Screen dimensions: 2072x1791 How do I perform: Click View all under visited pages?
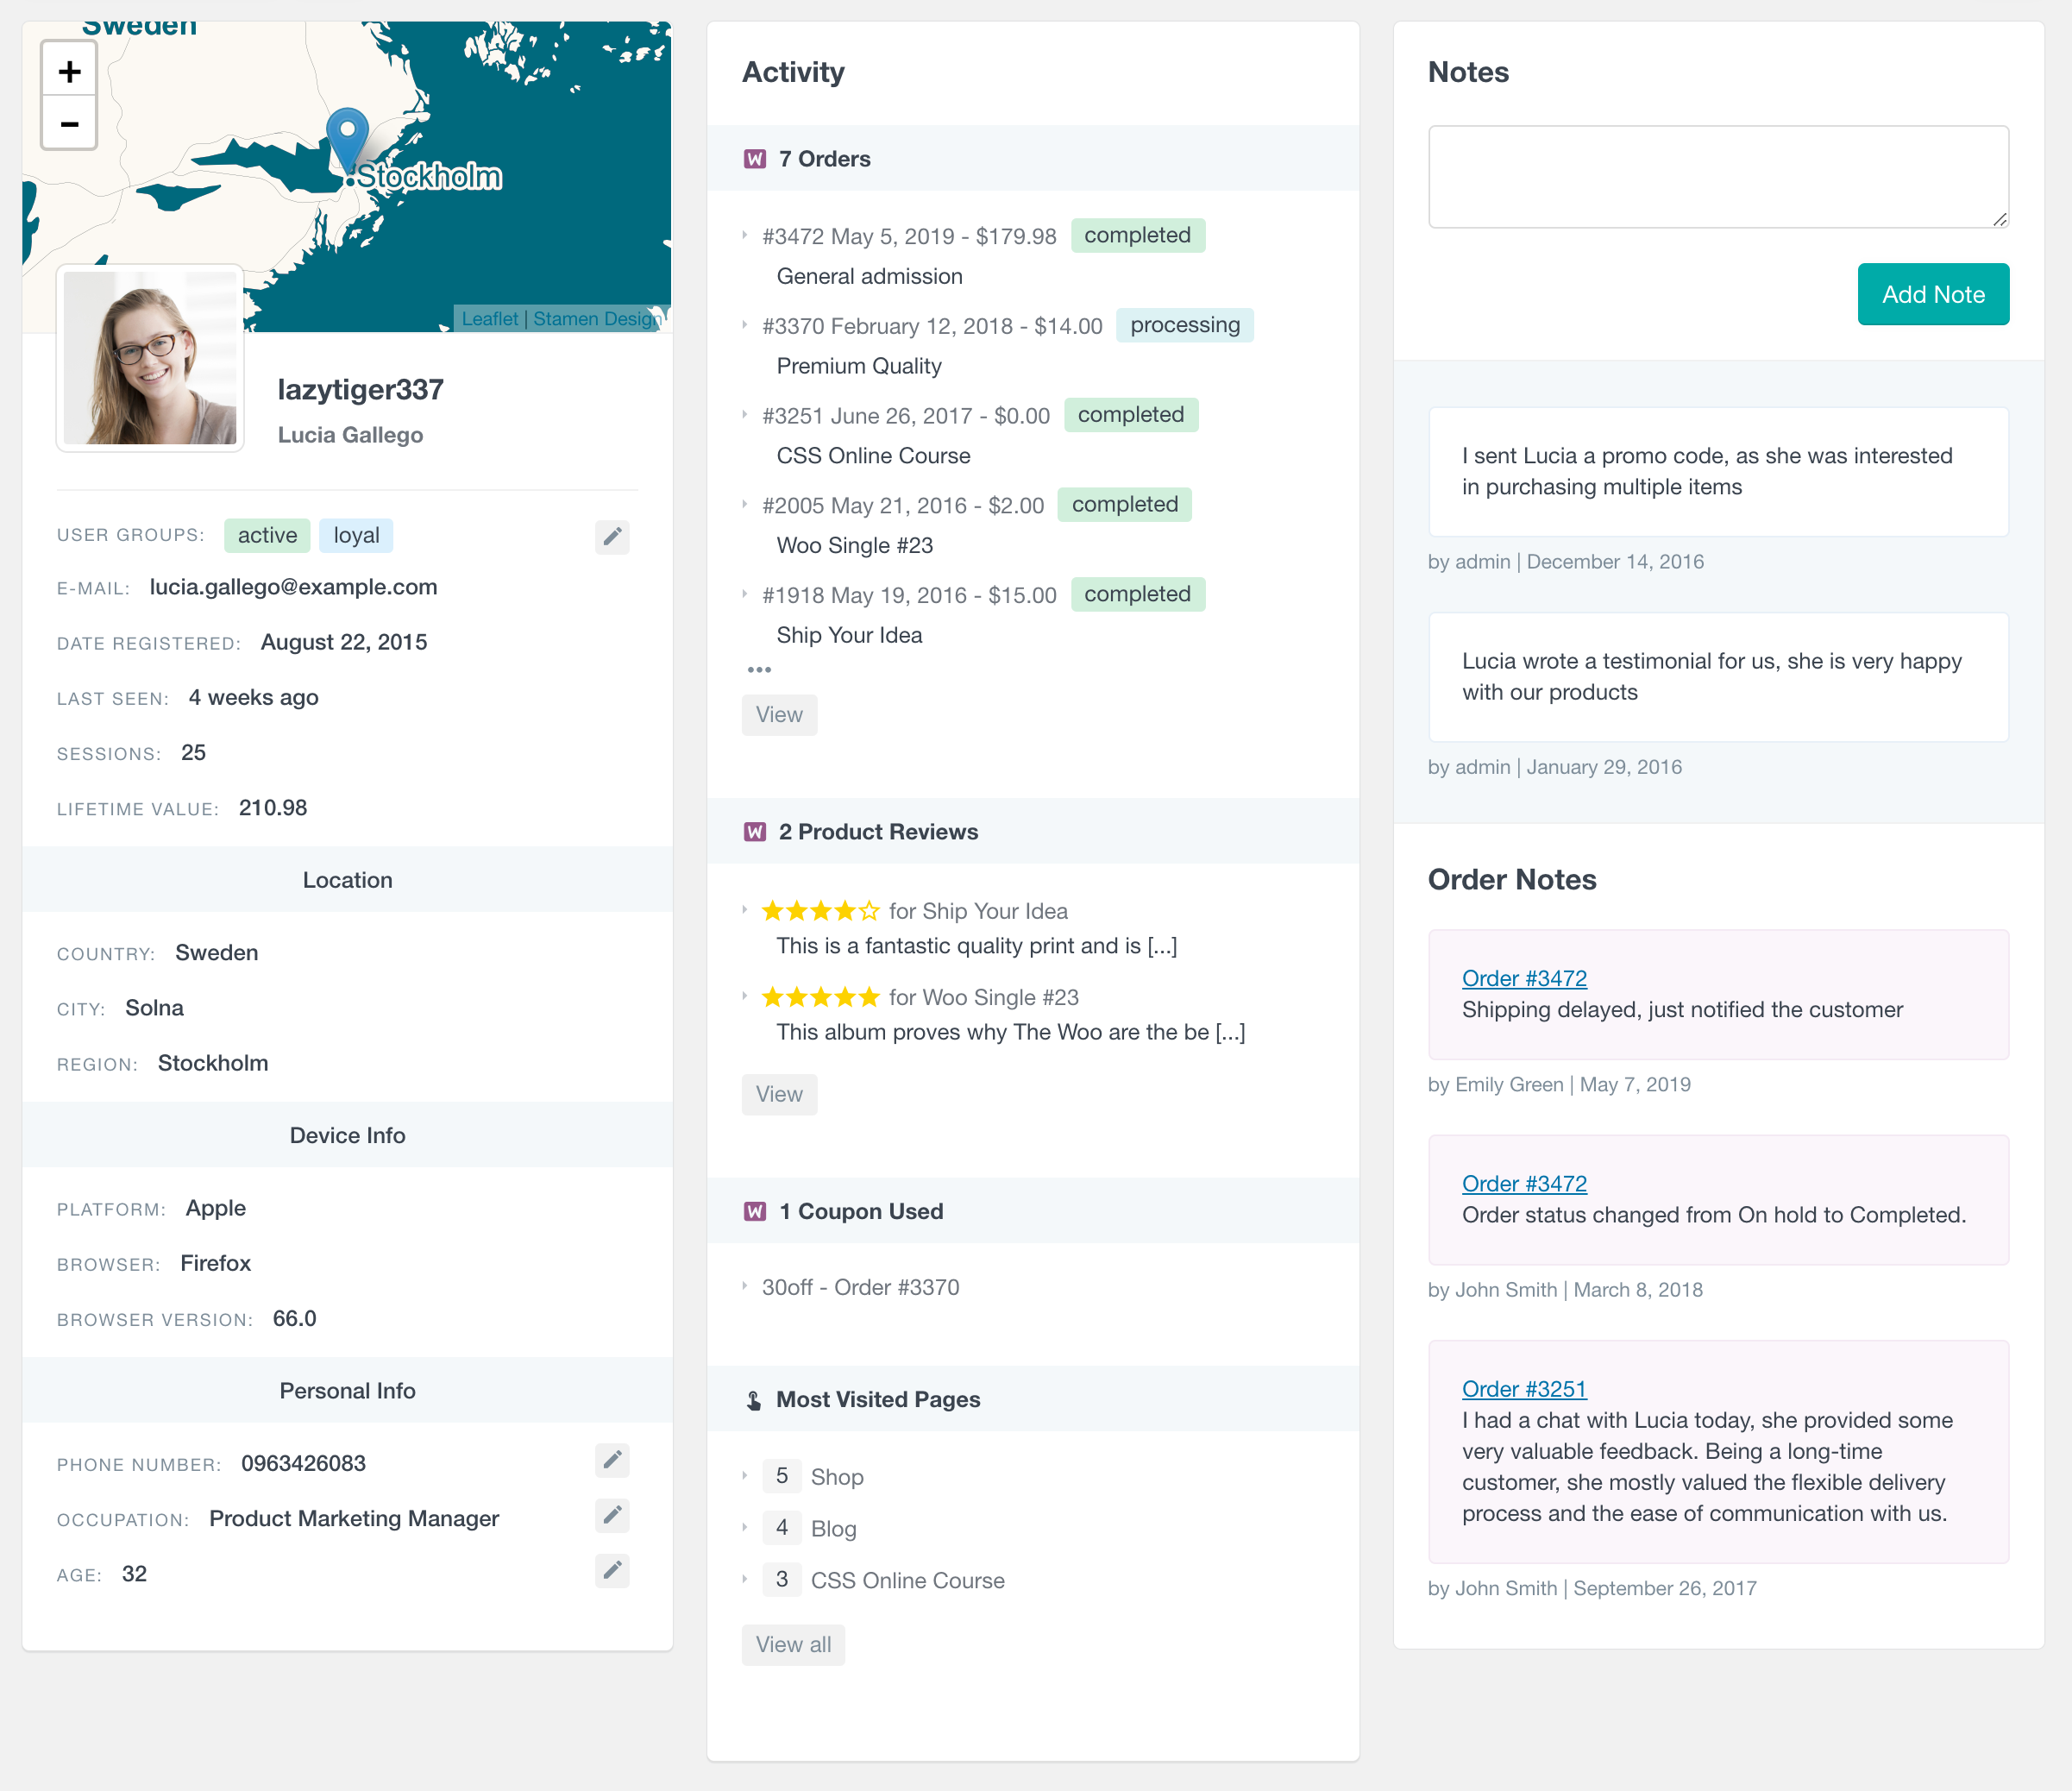[793, 1645]
